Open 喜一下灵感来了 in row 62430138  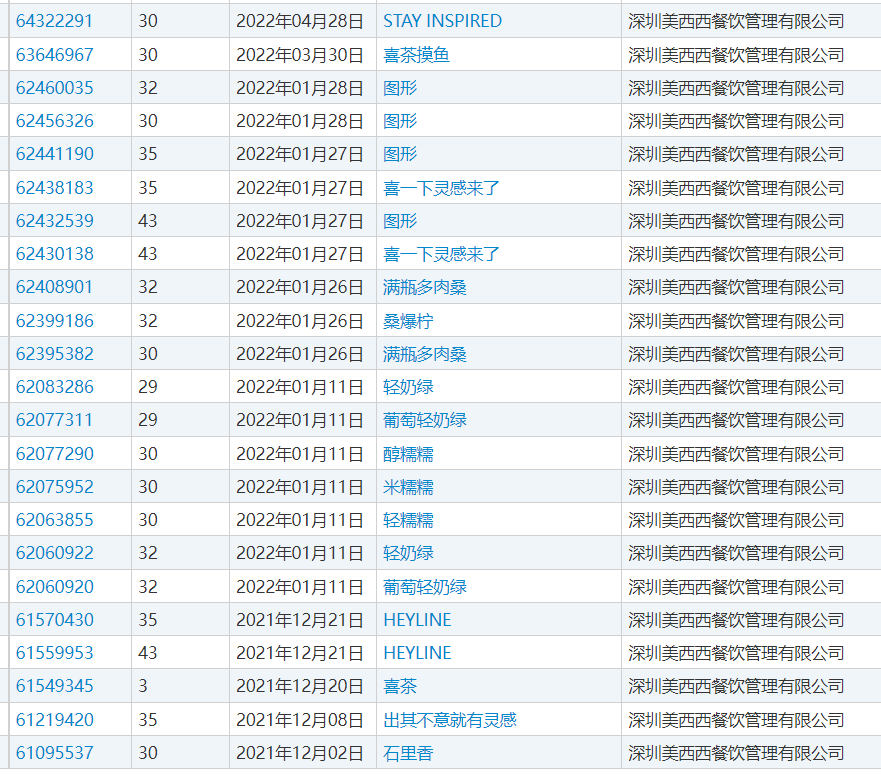tap(441, 254)
